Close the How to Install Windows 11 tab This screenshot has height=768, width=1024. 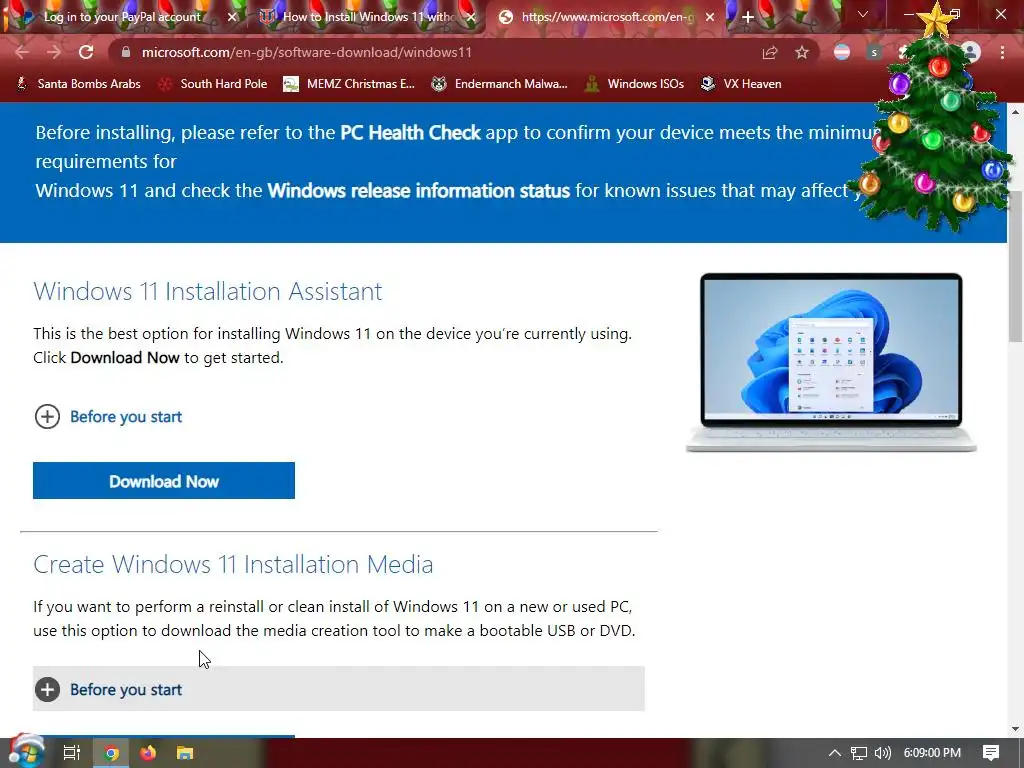(x=471, y=17)
